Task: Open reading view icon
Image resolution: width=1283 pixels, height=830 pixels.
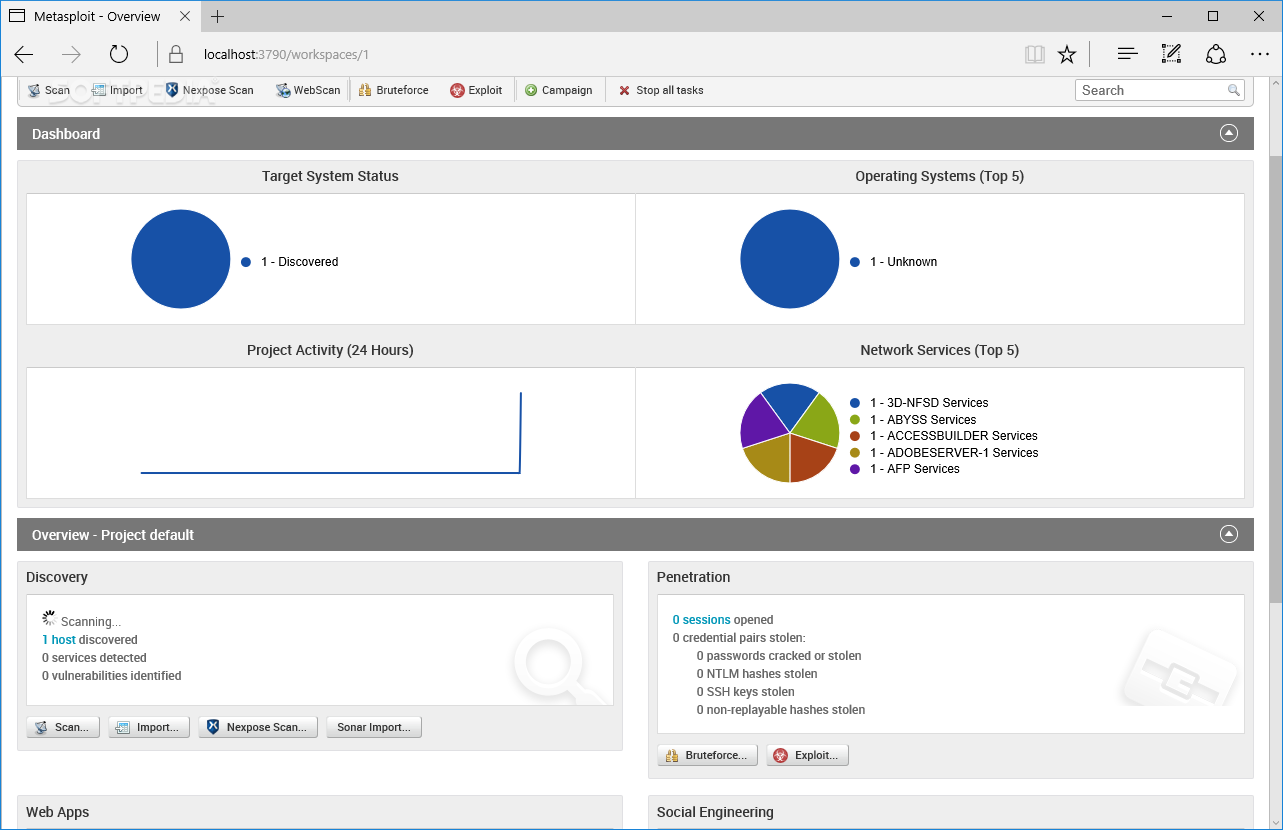Action: [1035, 55]
